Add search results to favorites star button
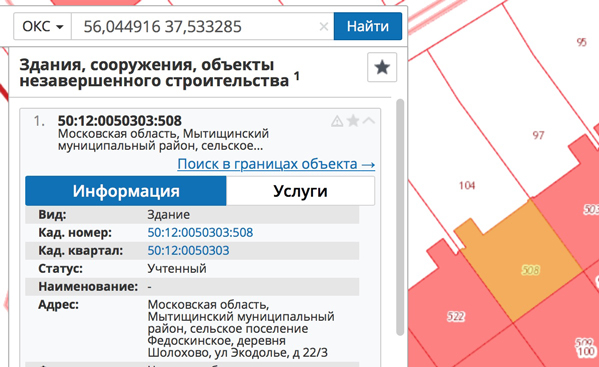Image resolution: width=599 pixels, height=367 pixels. 382,68
